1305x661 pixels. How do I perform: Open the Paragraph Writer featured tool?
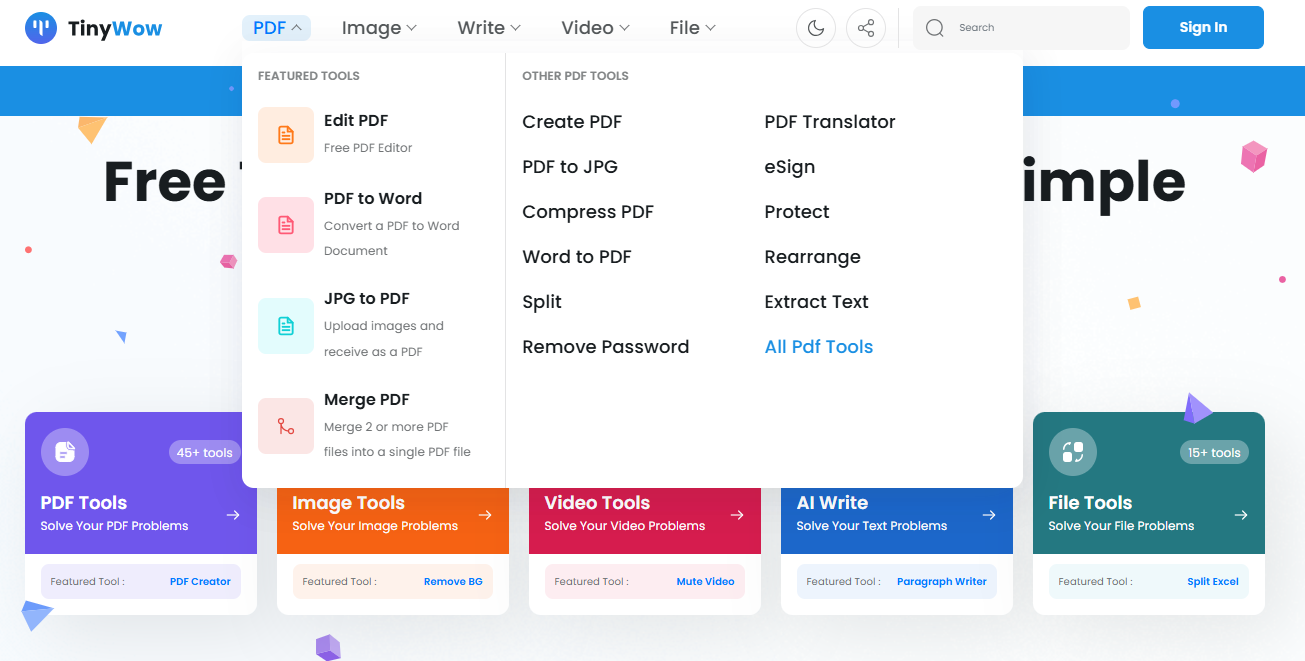click(x=942, y=581)
